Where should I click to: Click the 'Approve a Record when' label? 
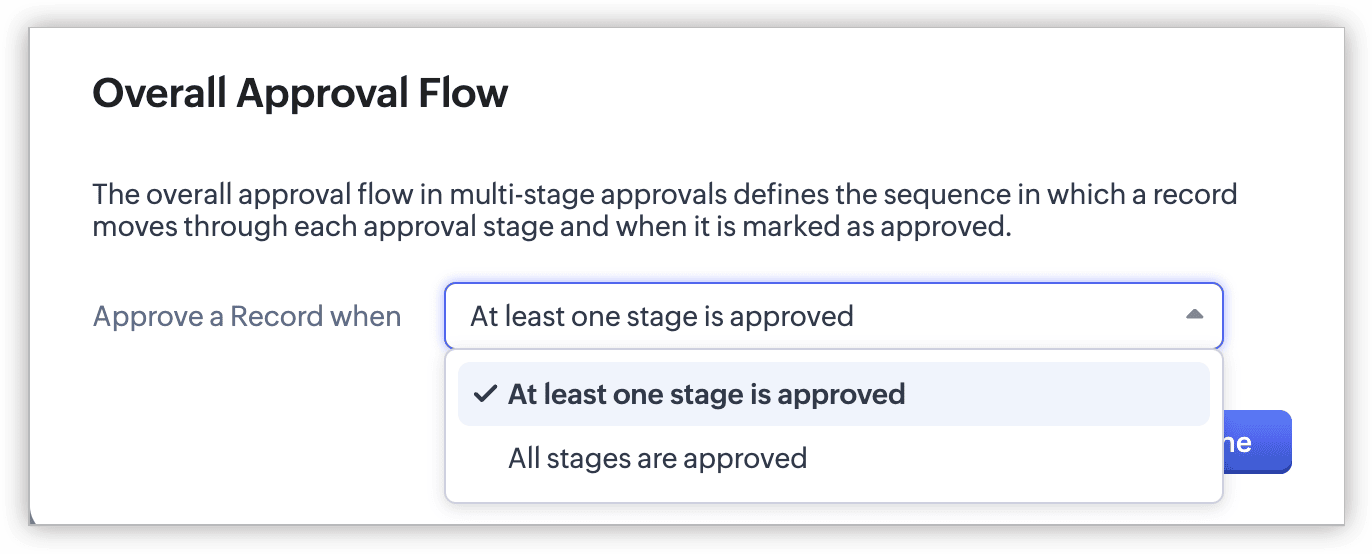[x=247, y=317]
